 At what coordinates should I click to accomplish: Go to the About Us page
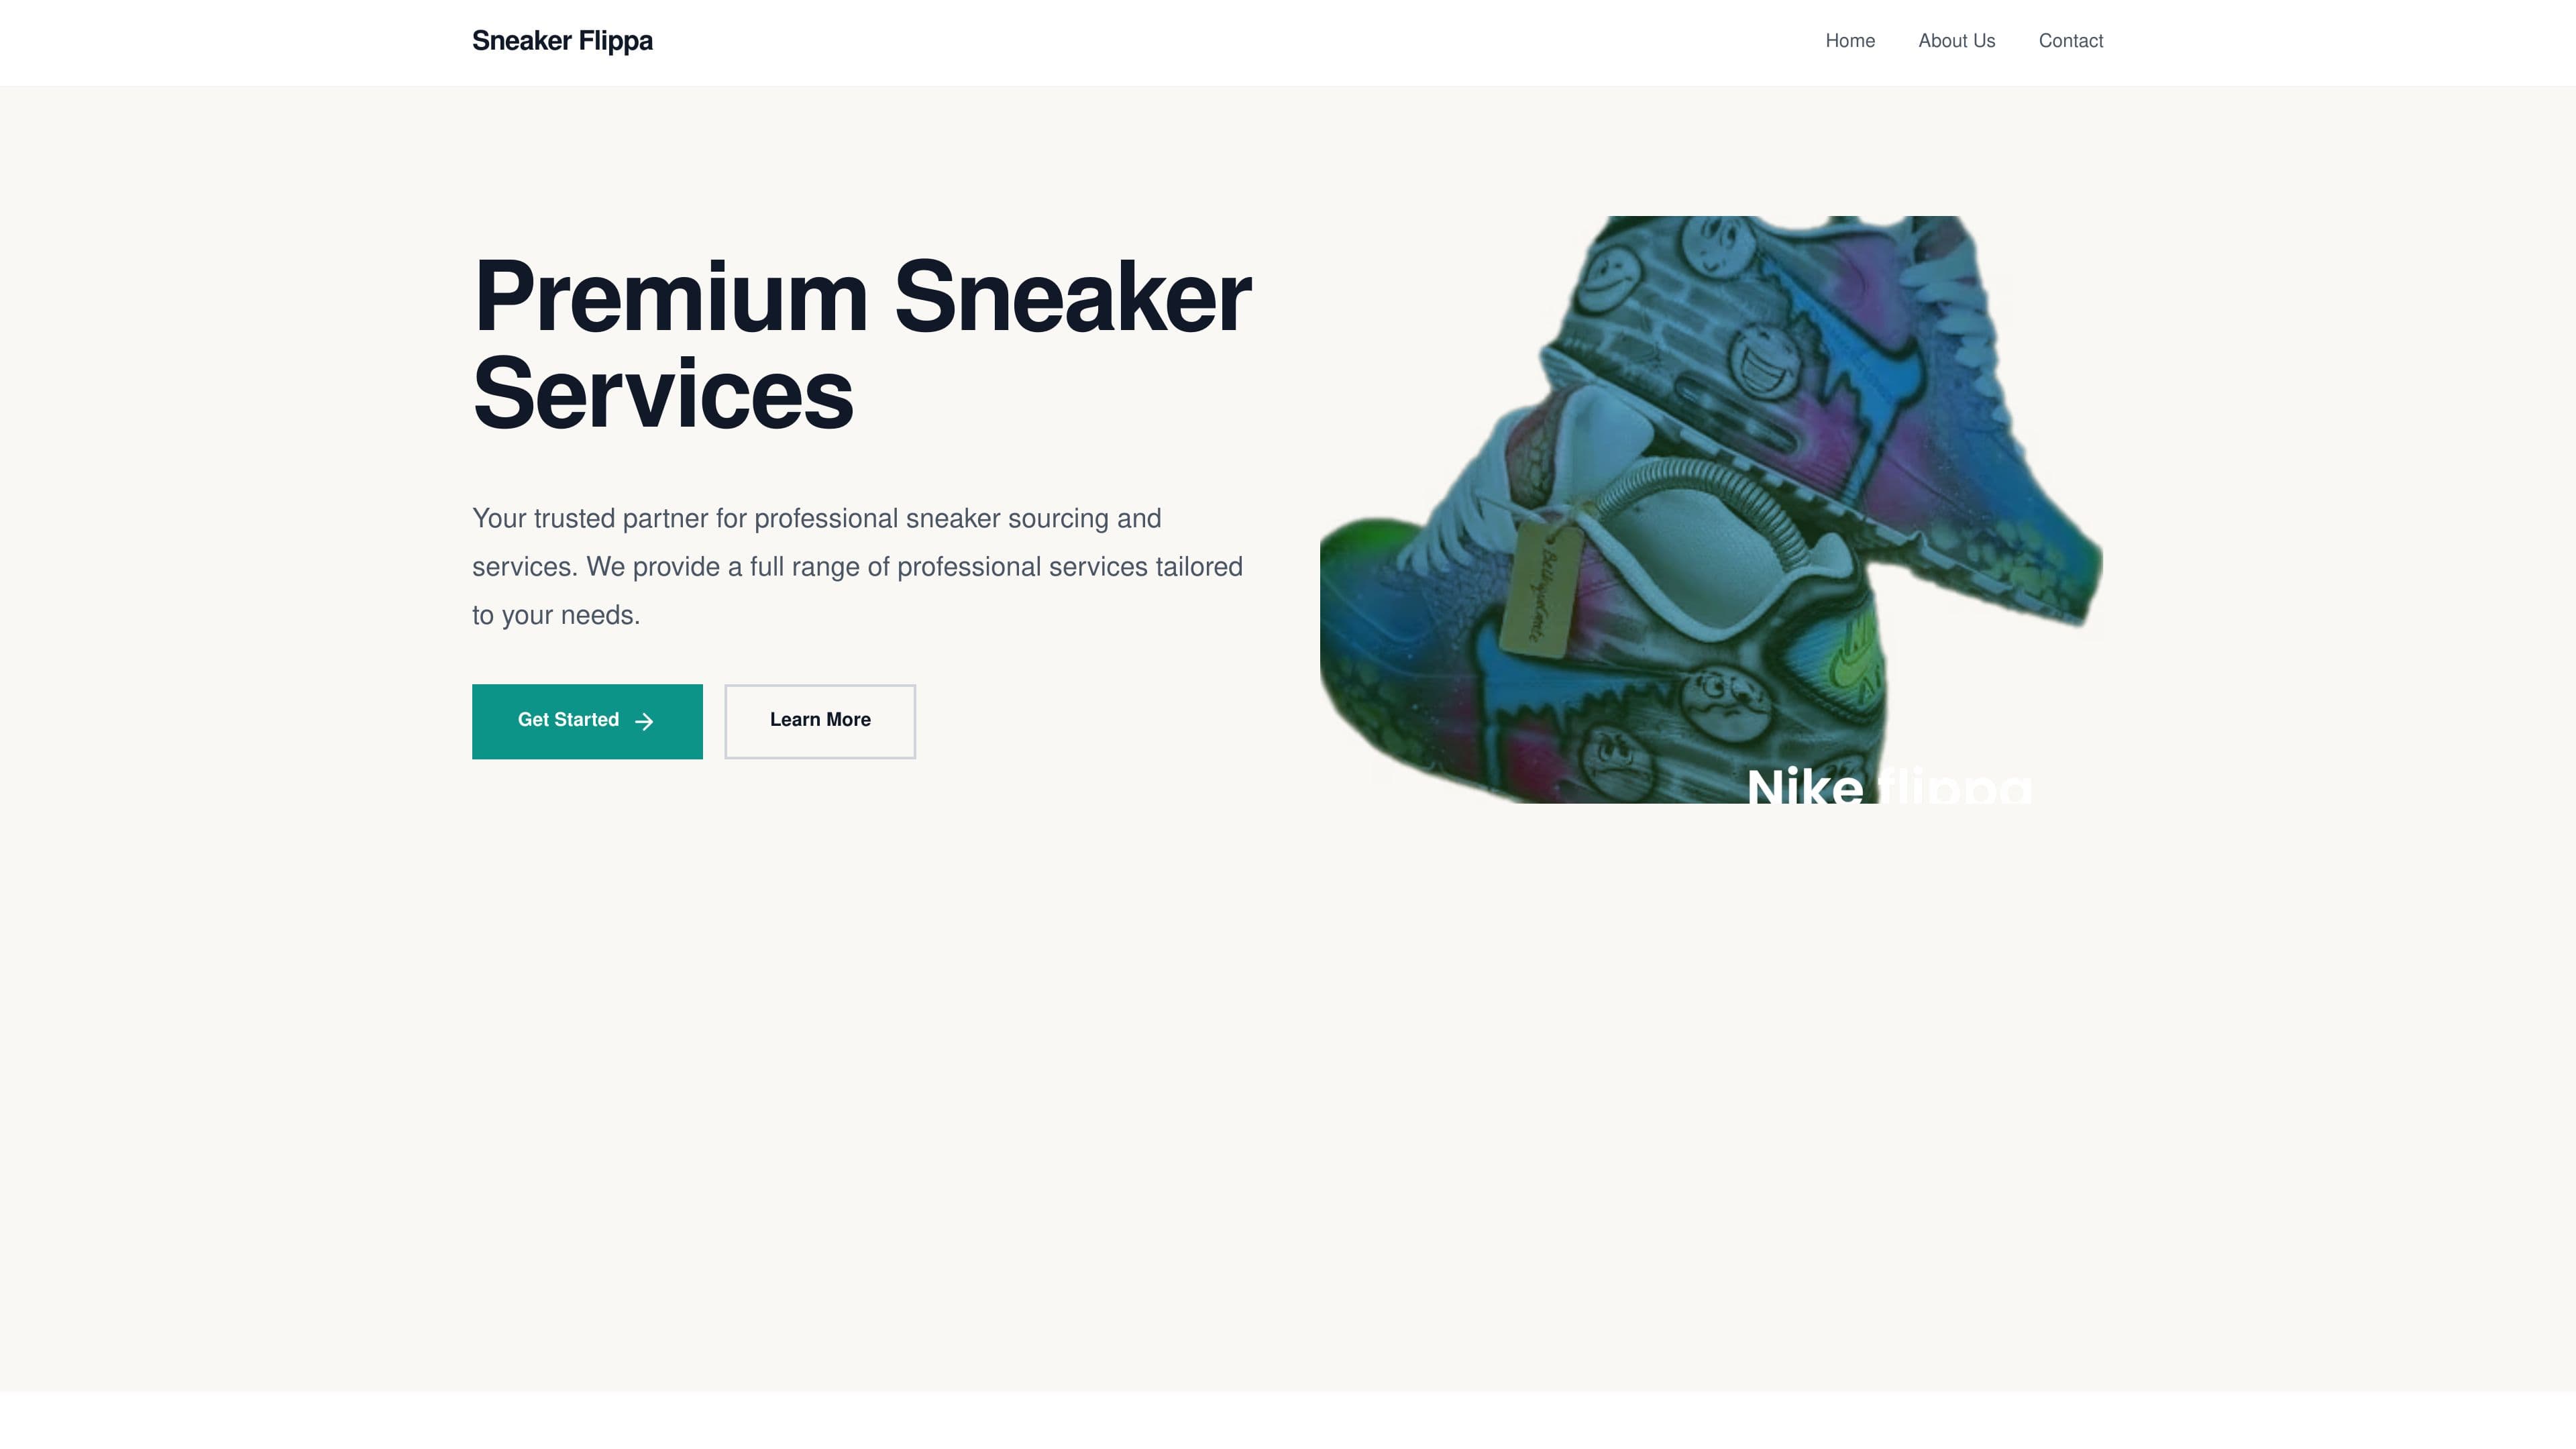pos(1956,41)
